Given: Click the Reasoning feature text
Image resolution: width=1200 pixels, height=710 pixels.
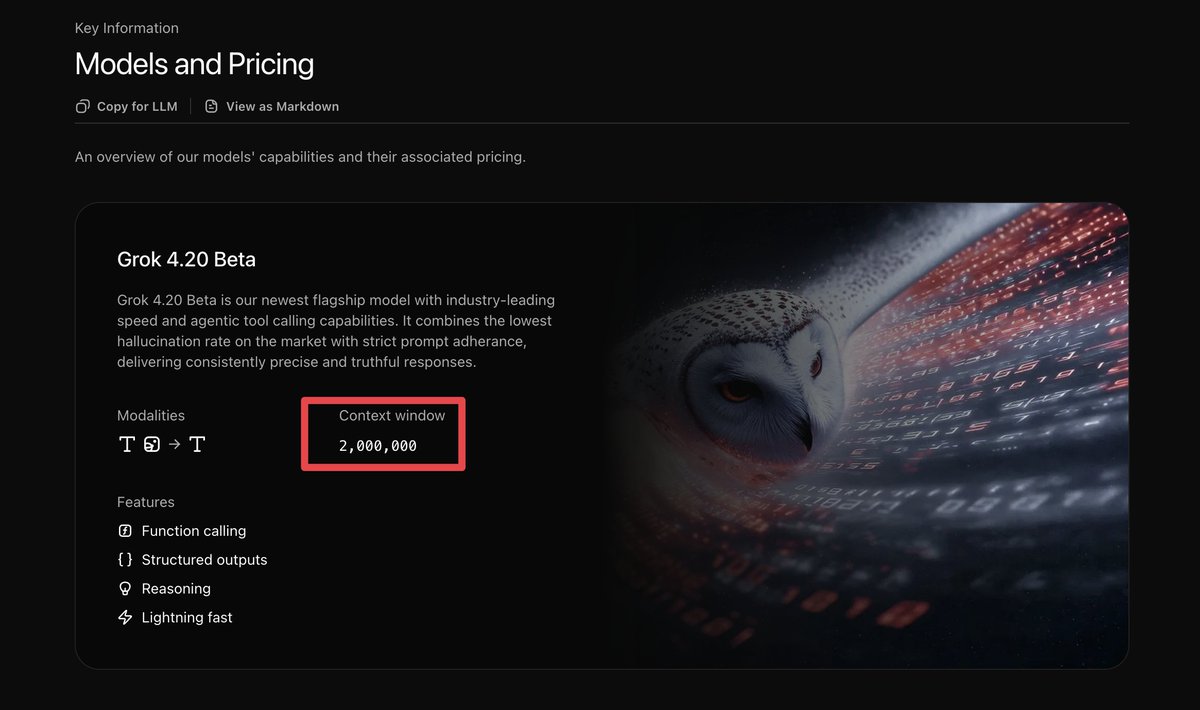Looking at the screenshot, I should (x=176, y=589).
